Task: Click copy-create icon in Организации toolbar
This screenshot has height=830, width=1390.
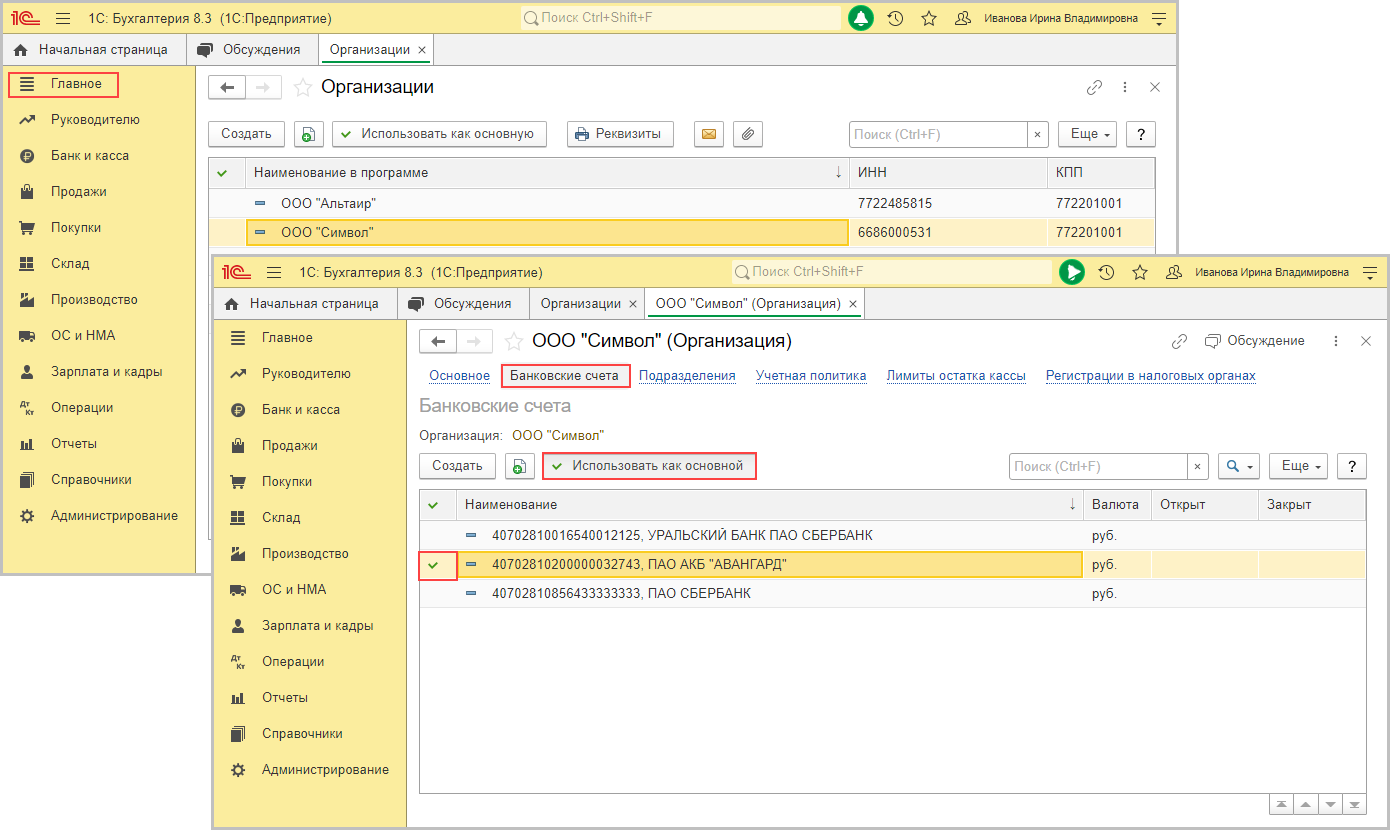Action: coord(309,134)
